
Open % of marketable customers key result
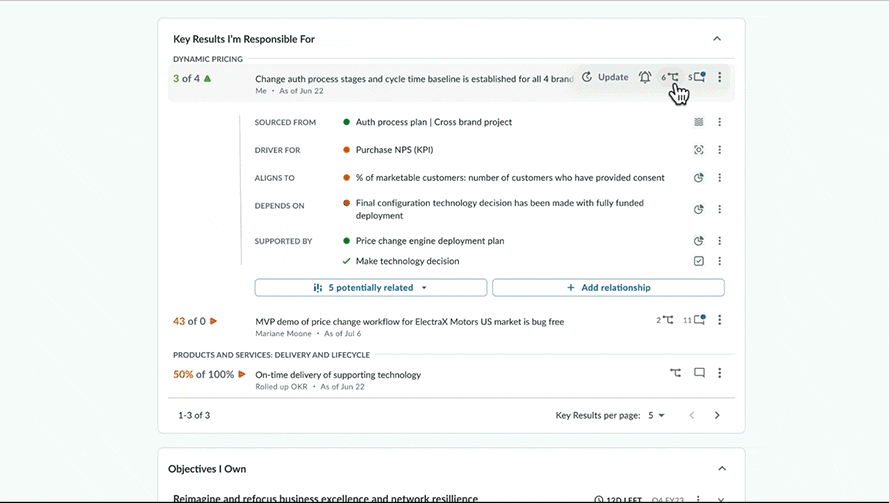coord(510,177)
